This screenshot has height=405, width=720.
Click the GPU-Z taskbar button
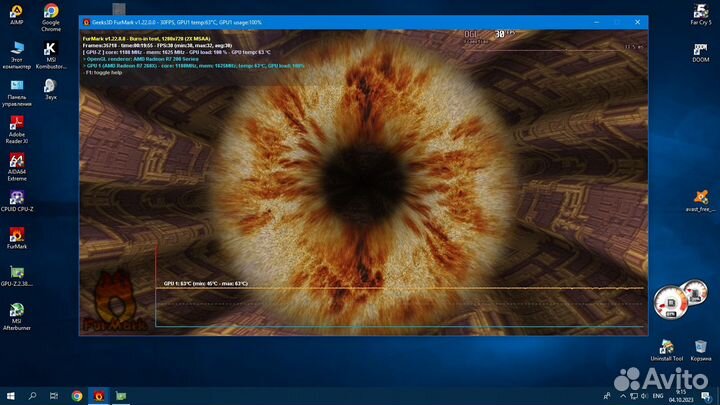coord(121,395)
